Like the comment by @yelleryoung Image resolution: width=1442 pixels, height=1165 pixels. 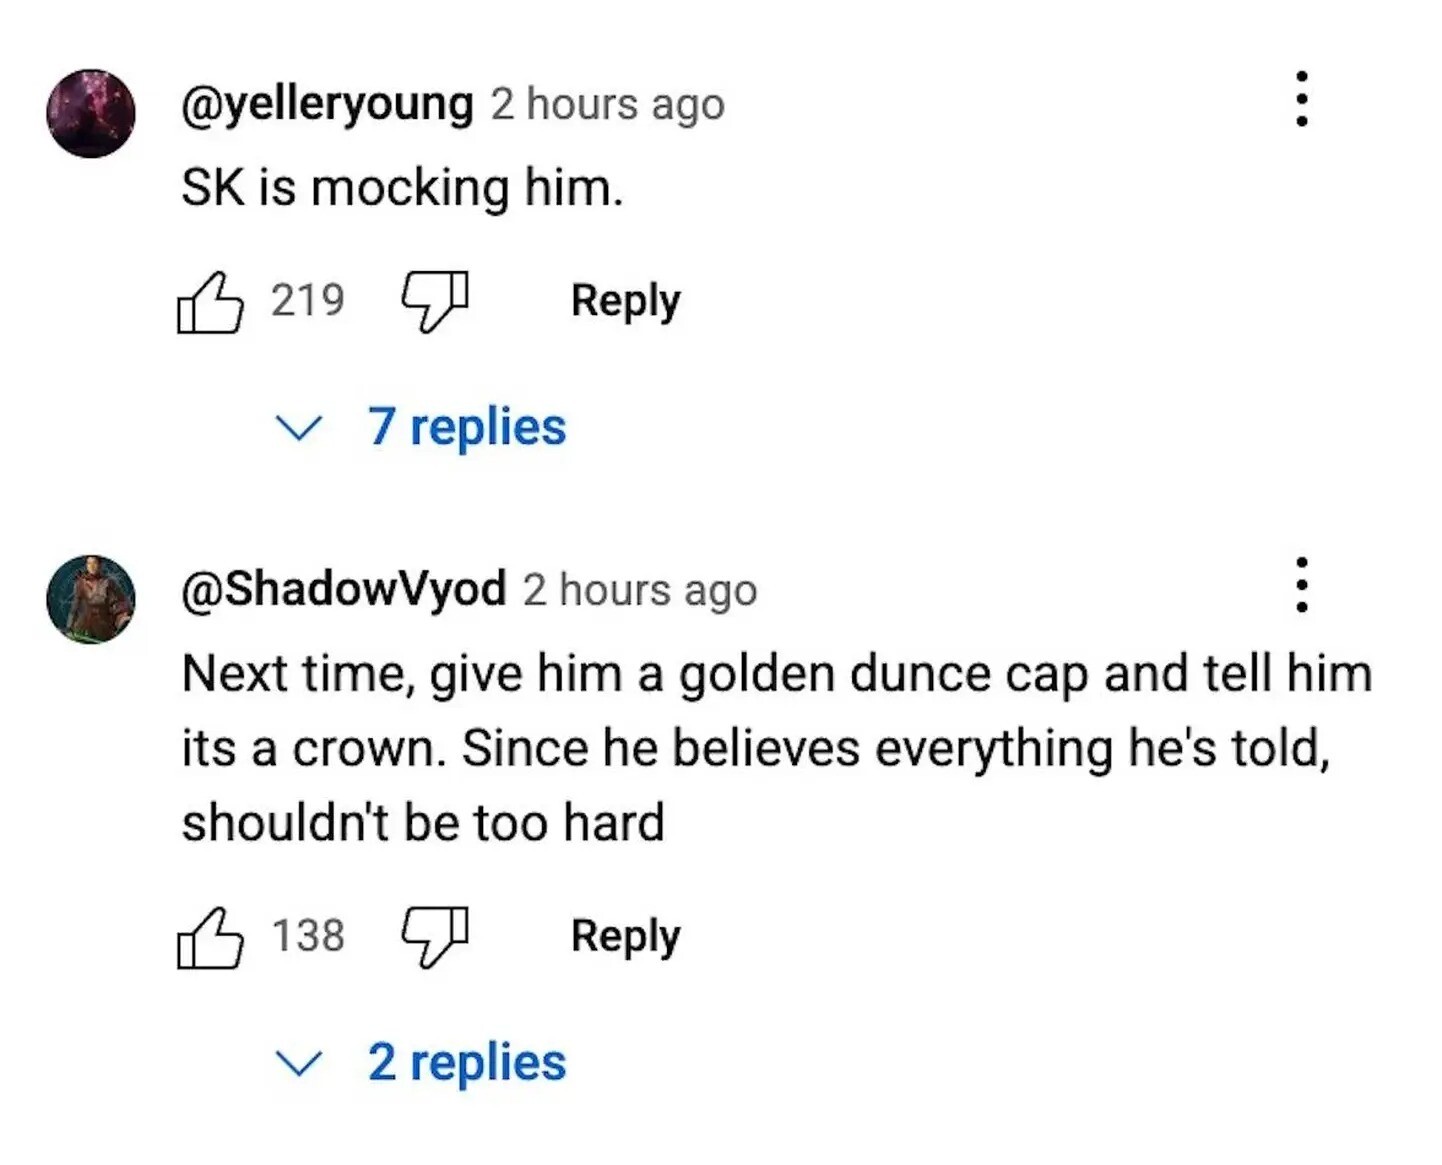point(210,302)
